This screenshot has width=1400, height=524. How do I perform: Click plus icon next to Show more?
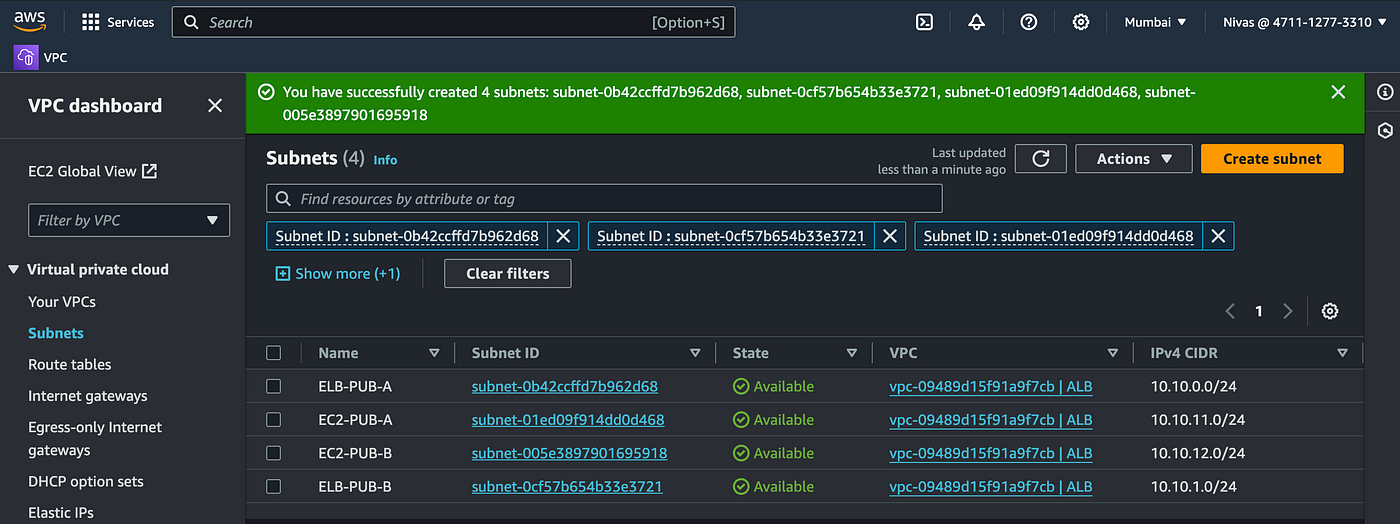point(282,273)
